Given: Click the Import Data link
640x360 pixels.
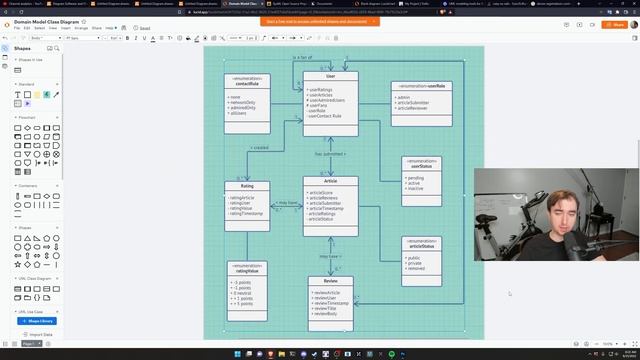Looking at the screenshot, I should (x=38, y=335).
